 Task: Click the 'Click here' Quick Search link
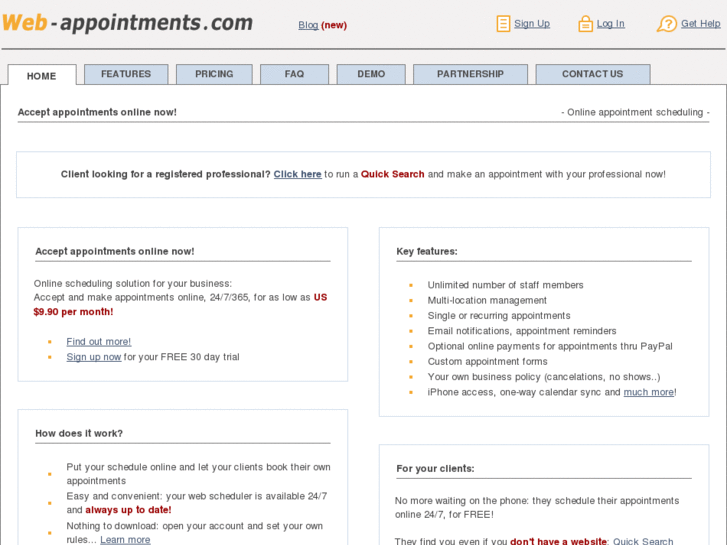pyautogui.click(x=297, y=174)
